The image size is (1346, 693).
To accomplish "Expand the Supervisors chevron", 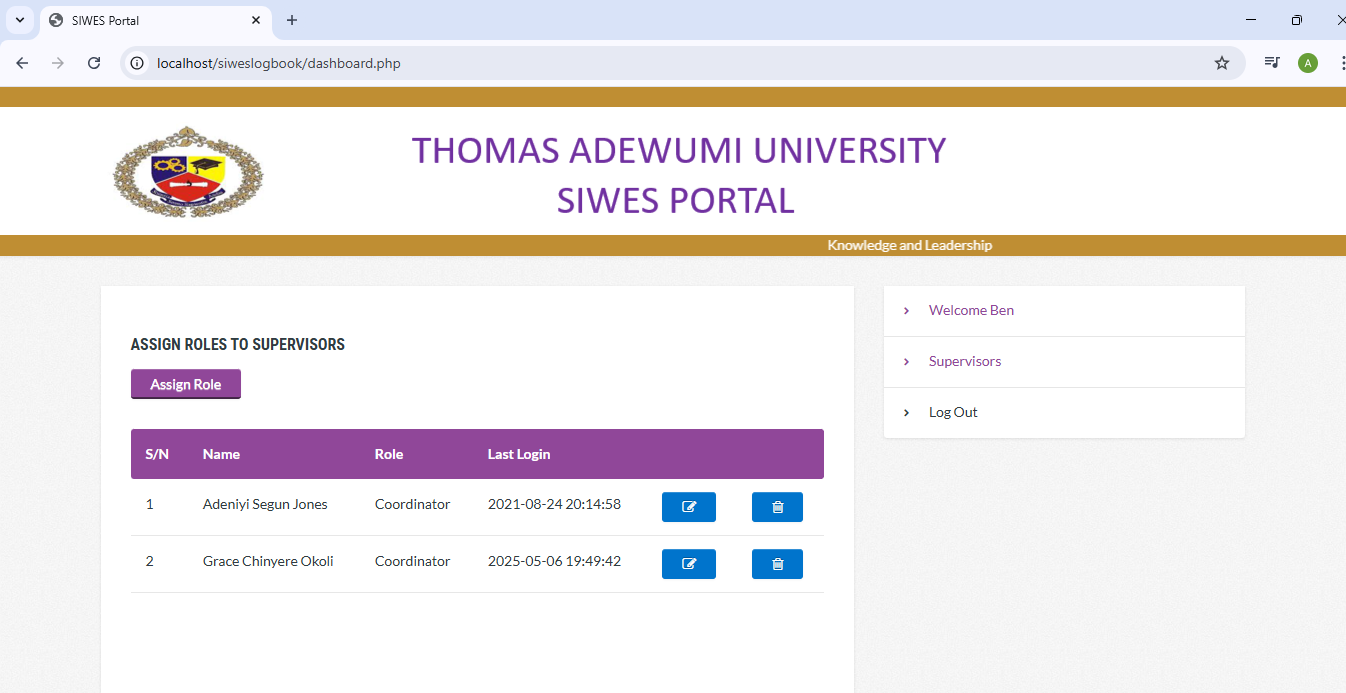I will (x=906, y=362).
